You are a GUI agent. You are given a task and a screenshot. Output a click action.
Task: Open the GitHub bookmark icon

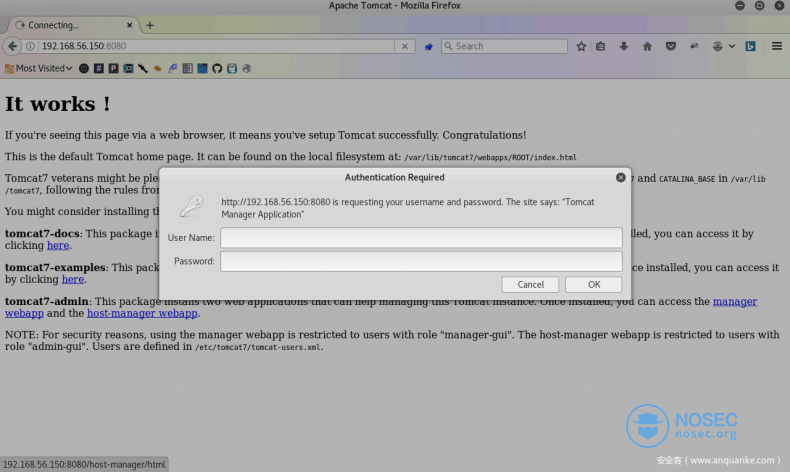217,69
